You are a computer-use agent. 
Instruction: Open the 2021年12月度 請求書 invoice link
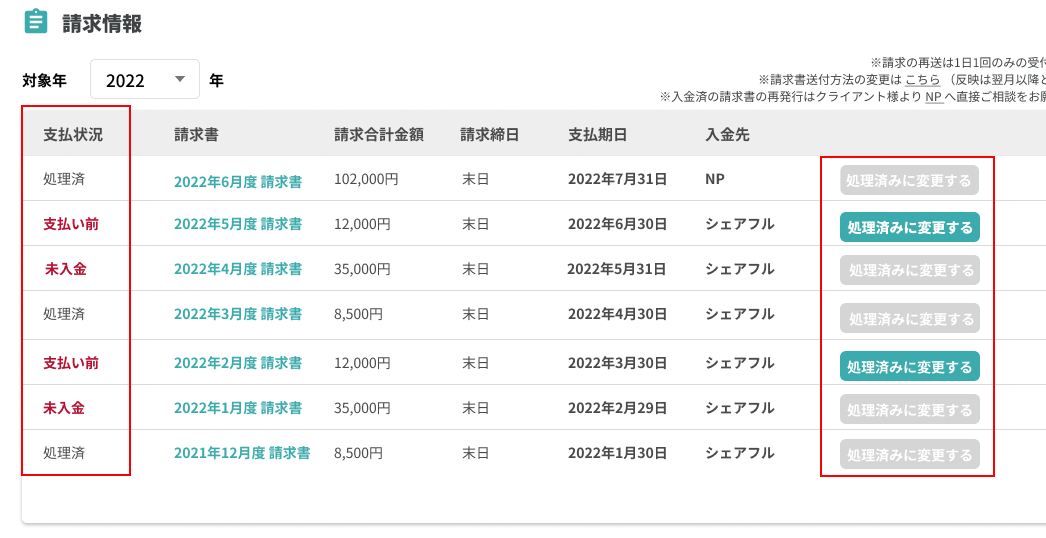(x=242, y=453)
